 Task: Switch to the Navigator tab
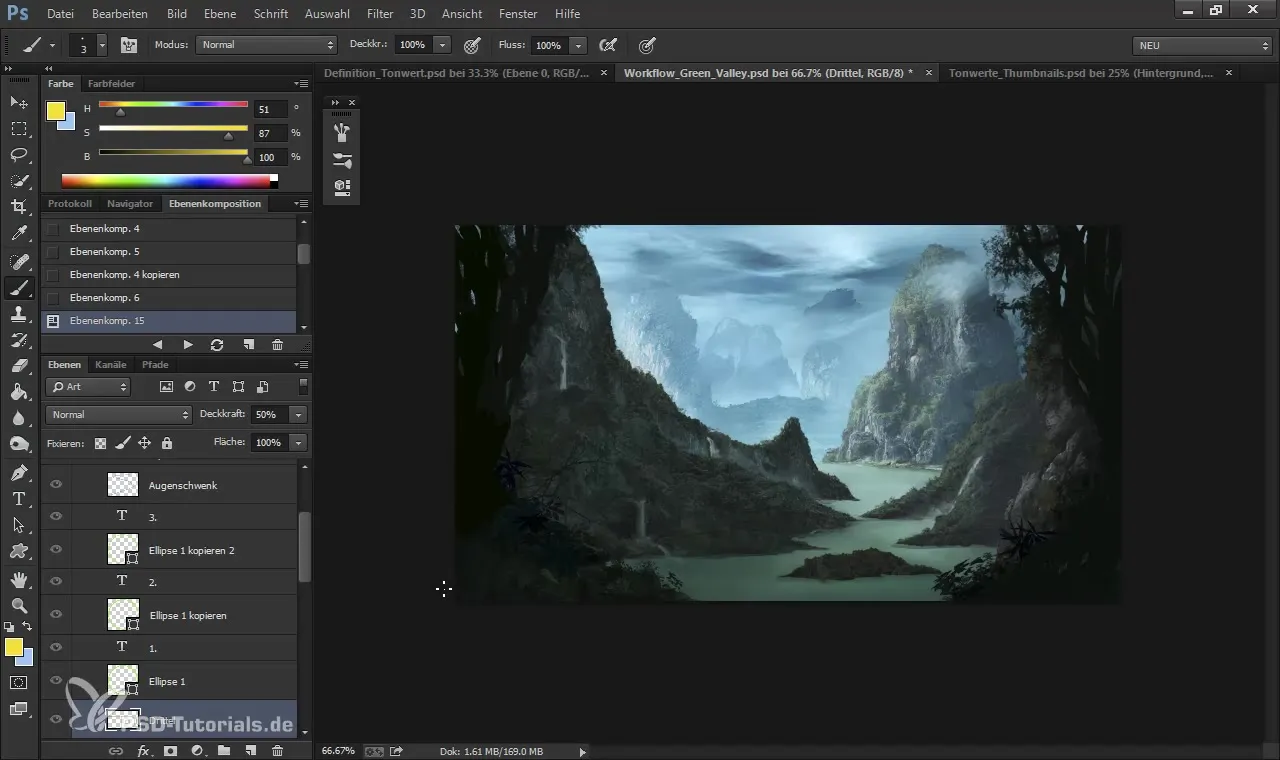(130, 204)
